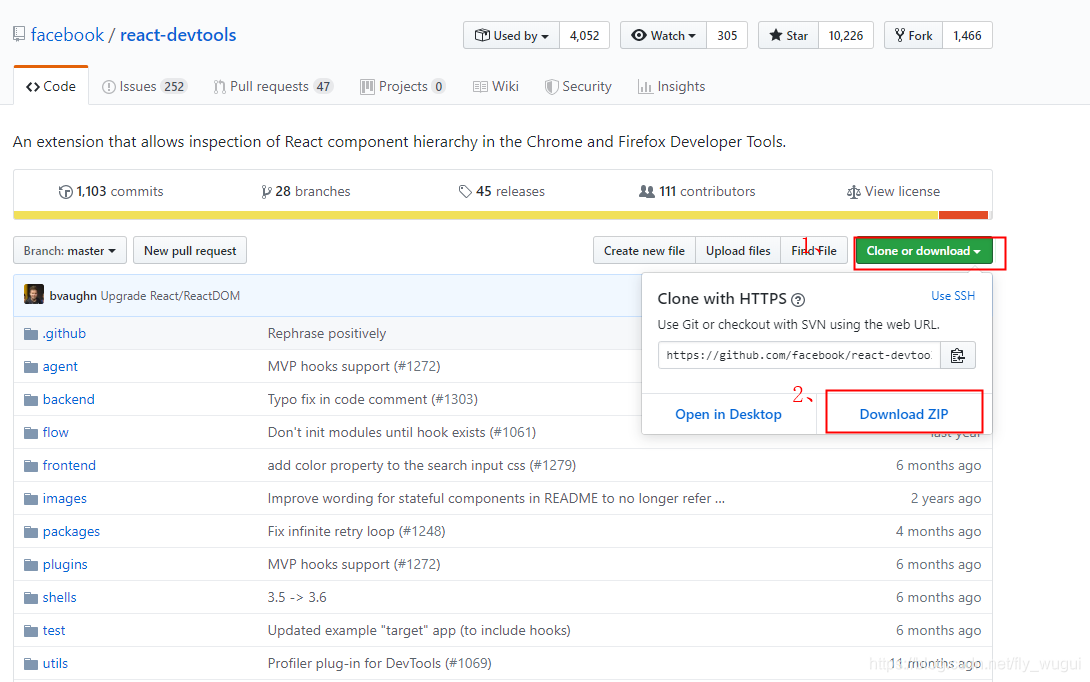Viewport: 1090px width, 682px height.
Task: Click the branches fork icon
Action: pos(266,192)
